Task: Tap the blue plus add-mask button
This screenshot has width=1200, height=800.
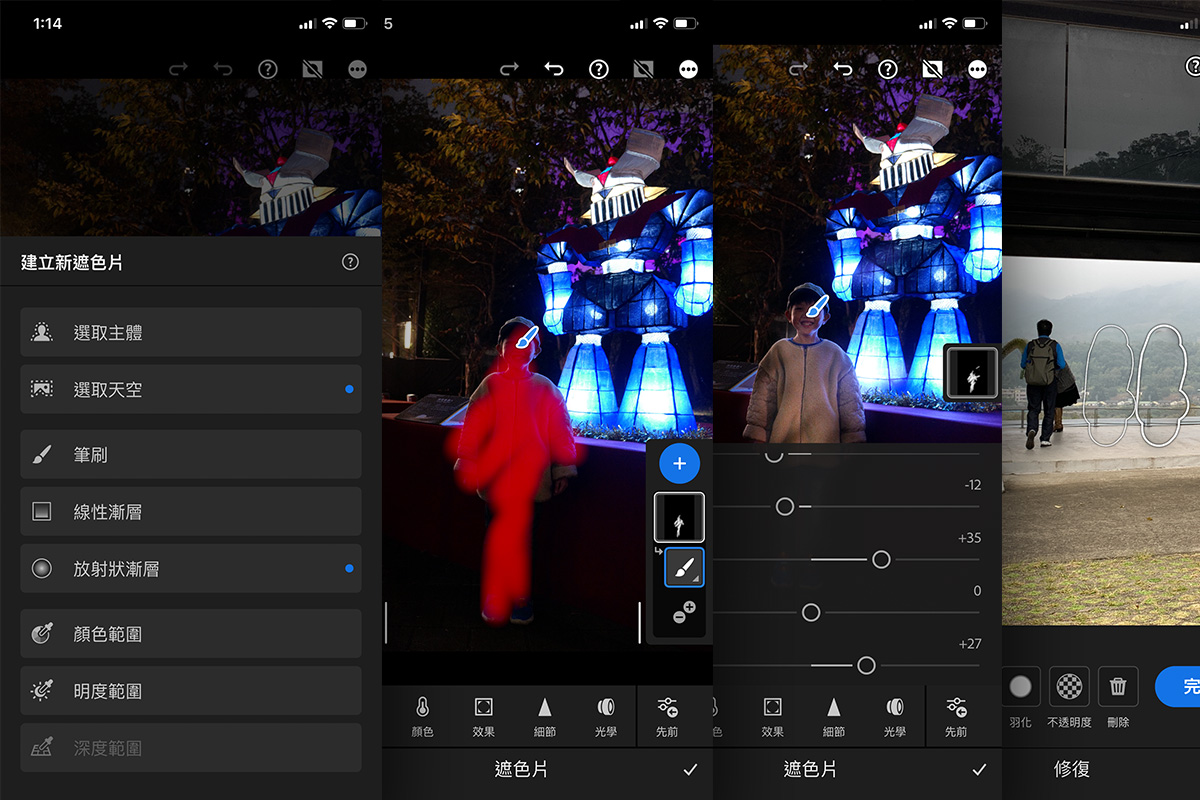Action: pos(680,463)
